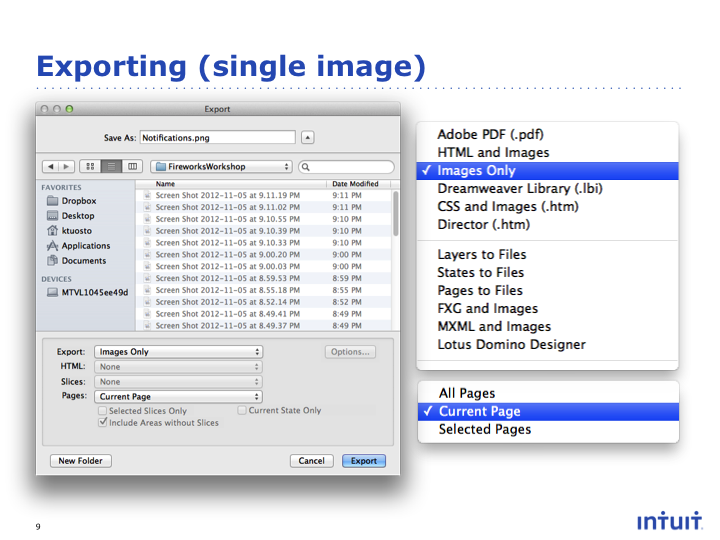Choose Layers to Files option
Viewport: 720px width, 540px height.
tap(547, 254)
